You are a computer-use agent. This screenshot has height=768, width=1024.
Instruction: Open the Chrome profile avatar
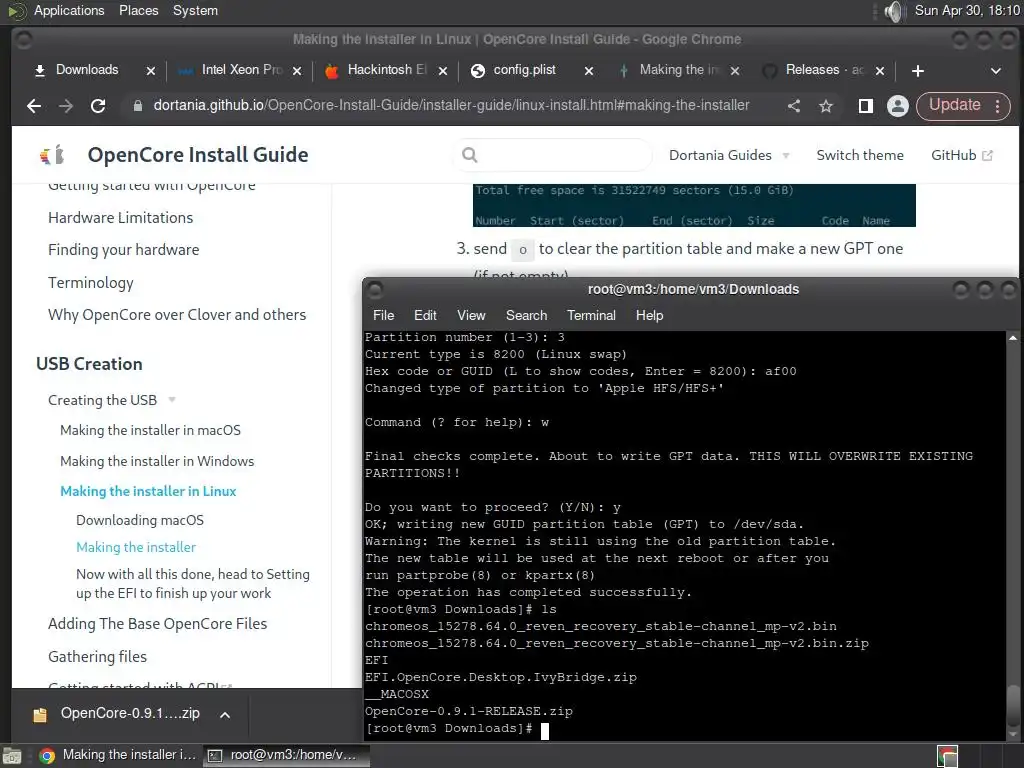(x=898, y=106)
